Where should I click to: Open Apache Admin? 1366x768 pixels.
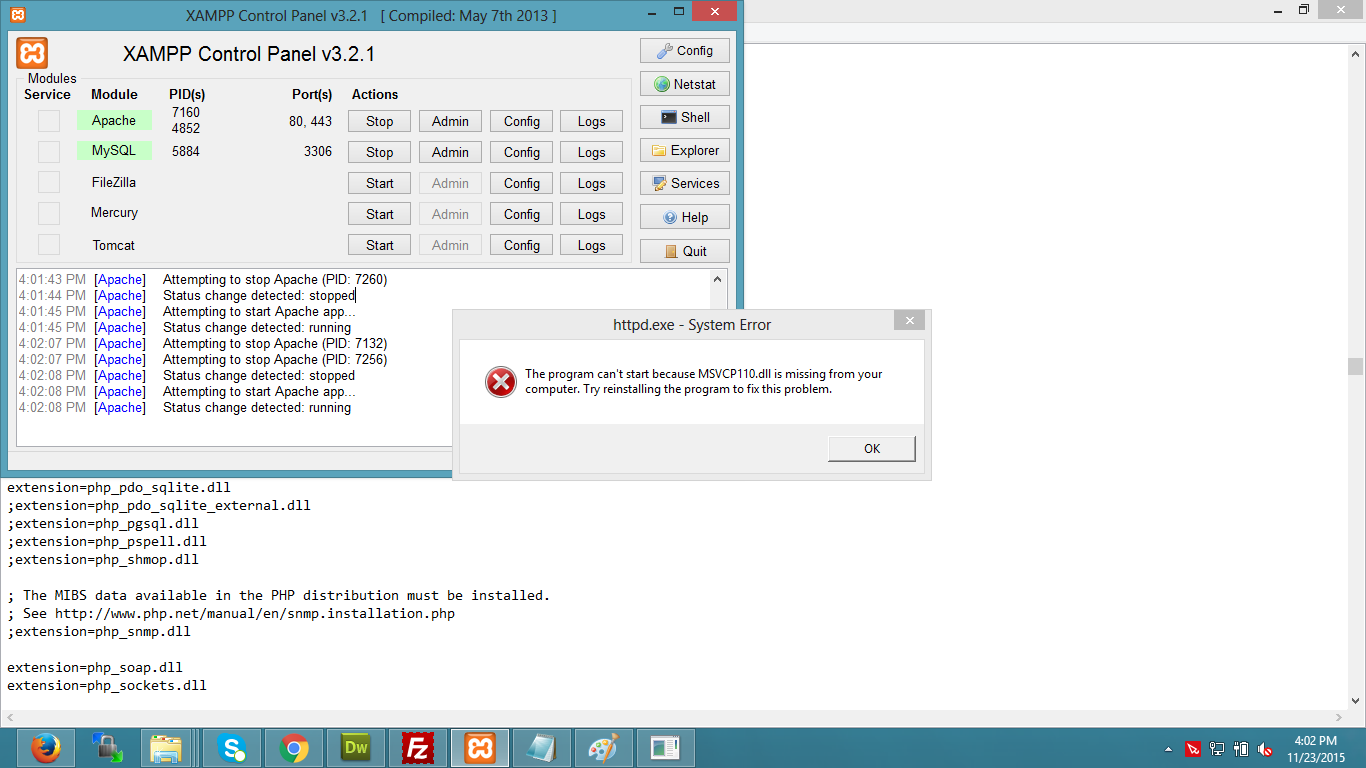[x=450, y=121]
